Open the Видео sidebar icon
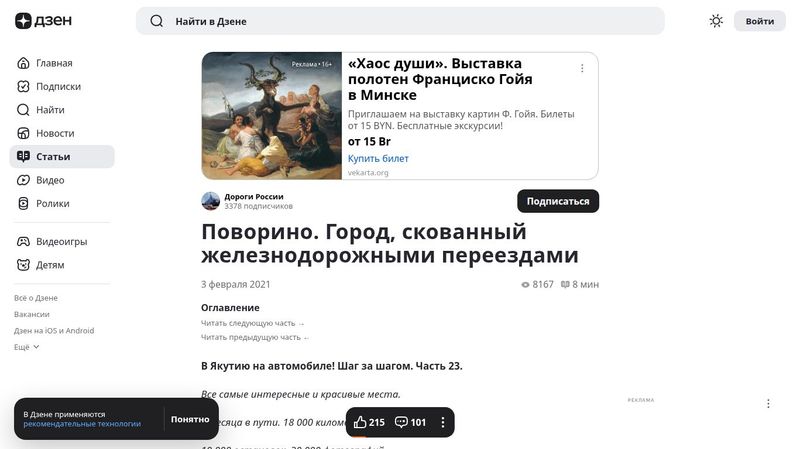Screen dimensions: 800x449 pyautogui.click(x=23, y=180)
